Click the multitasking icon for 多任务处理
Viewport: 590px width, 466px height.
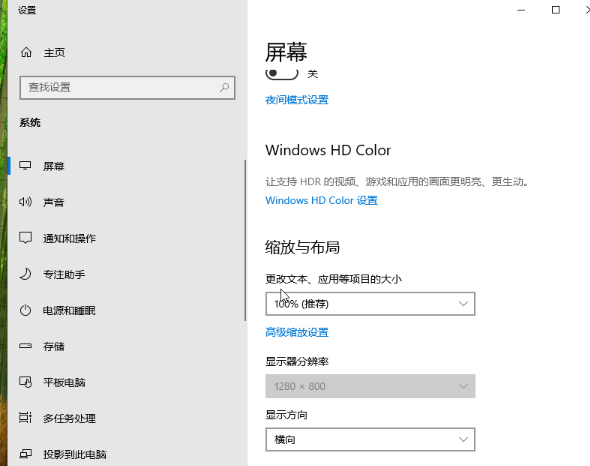tap(25, 418)
